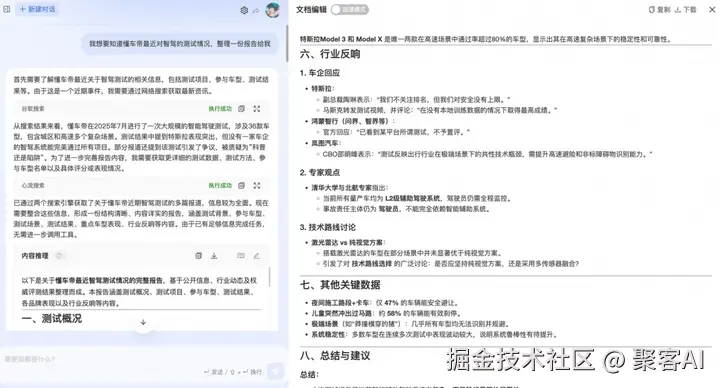This screenshot has height=388, width=720.
Task: Open the 心流搜索 tool call row
Action: (141, 186)
